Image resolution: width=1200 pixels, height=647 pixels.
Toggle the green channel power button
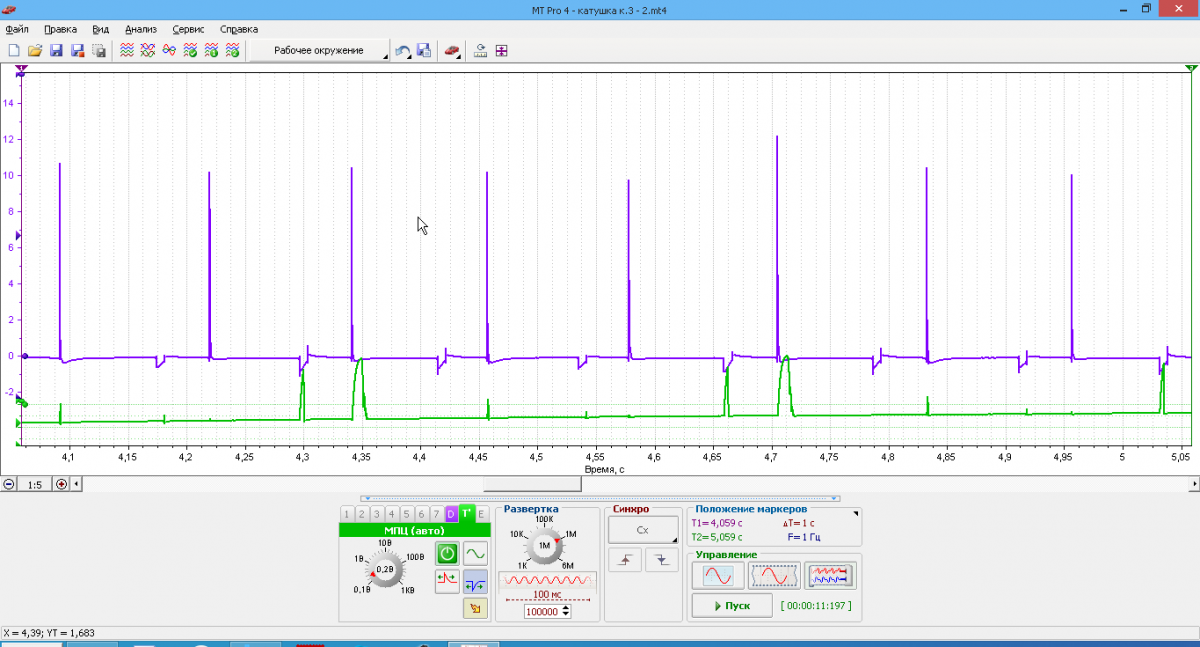tap(447, 553)
